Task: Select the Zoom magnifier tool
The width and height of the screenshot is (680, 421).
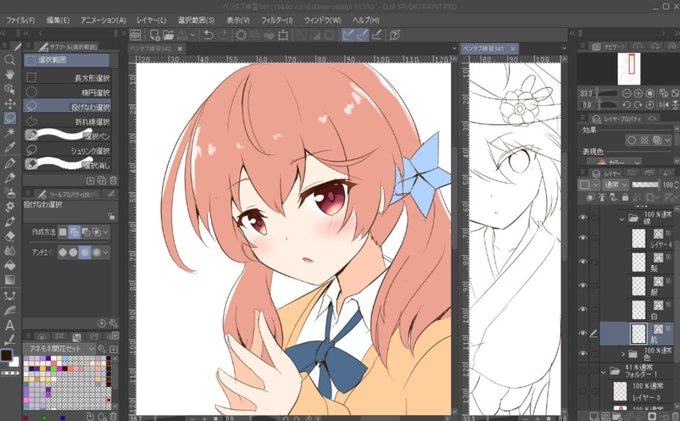Action: (x=10, y=59)
